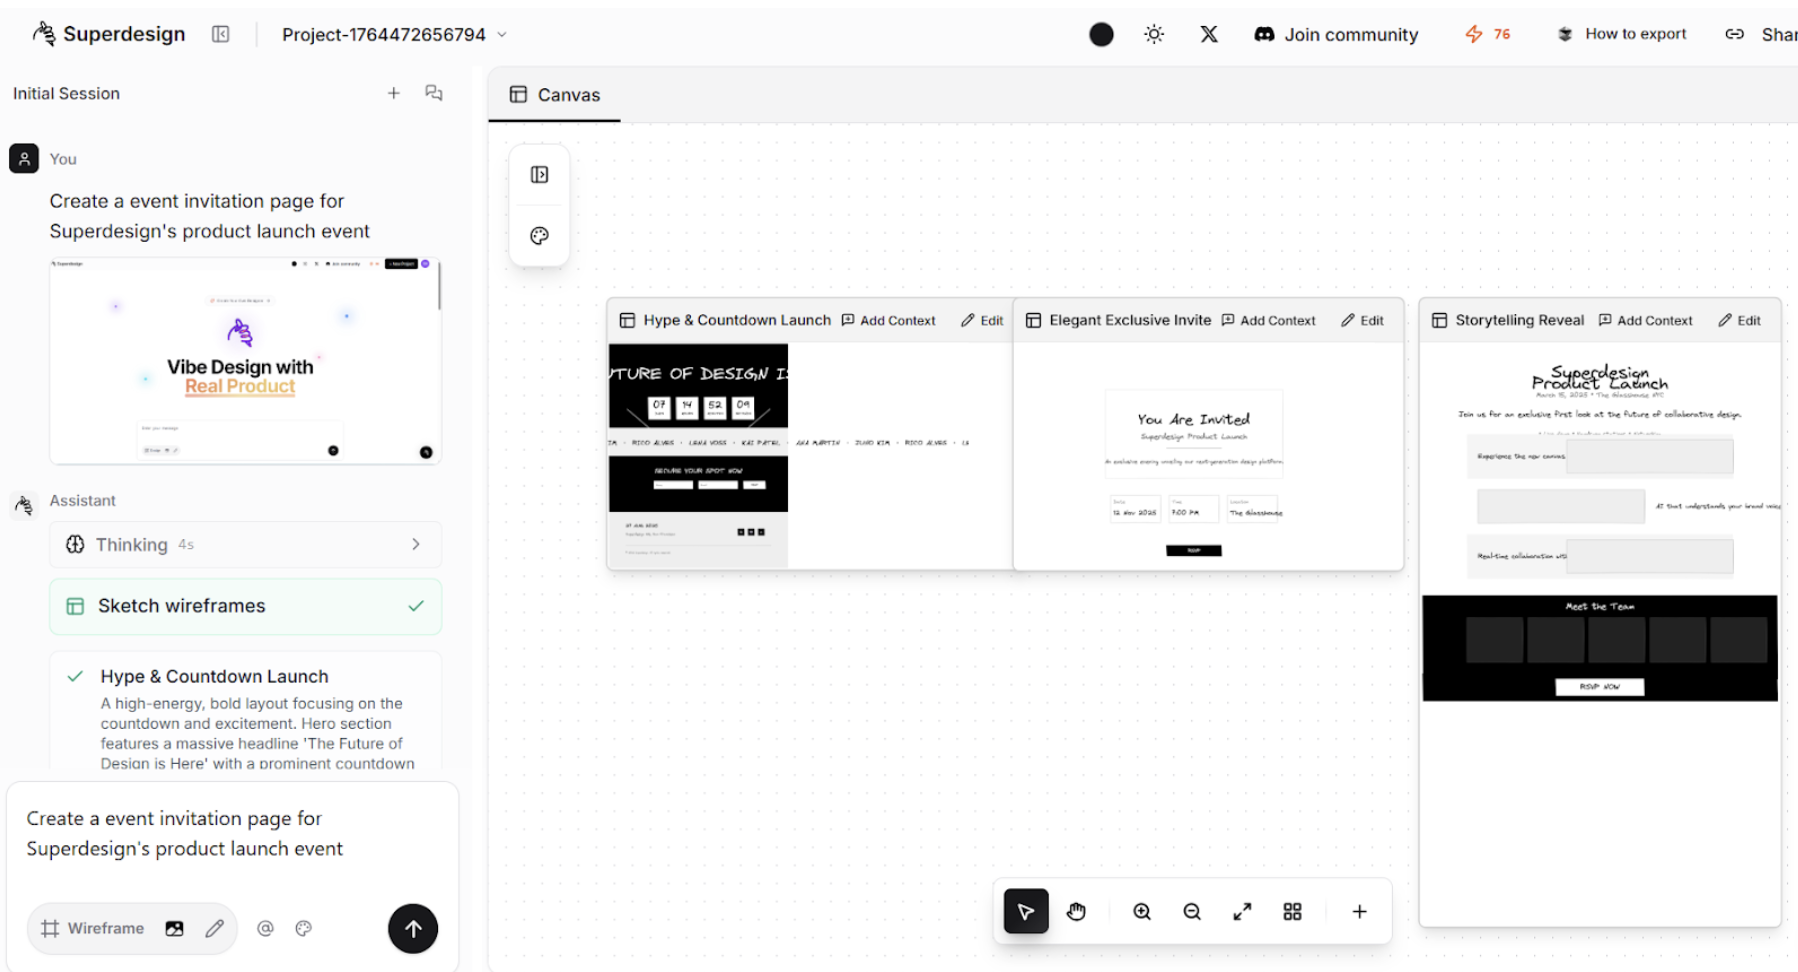Image resolution: width=1798 pixels, height=972 pixels.
Task: Click the theme brightness toggle in the top bar
Action: (1153, 33)
